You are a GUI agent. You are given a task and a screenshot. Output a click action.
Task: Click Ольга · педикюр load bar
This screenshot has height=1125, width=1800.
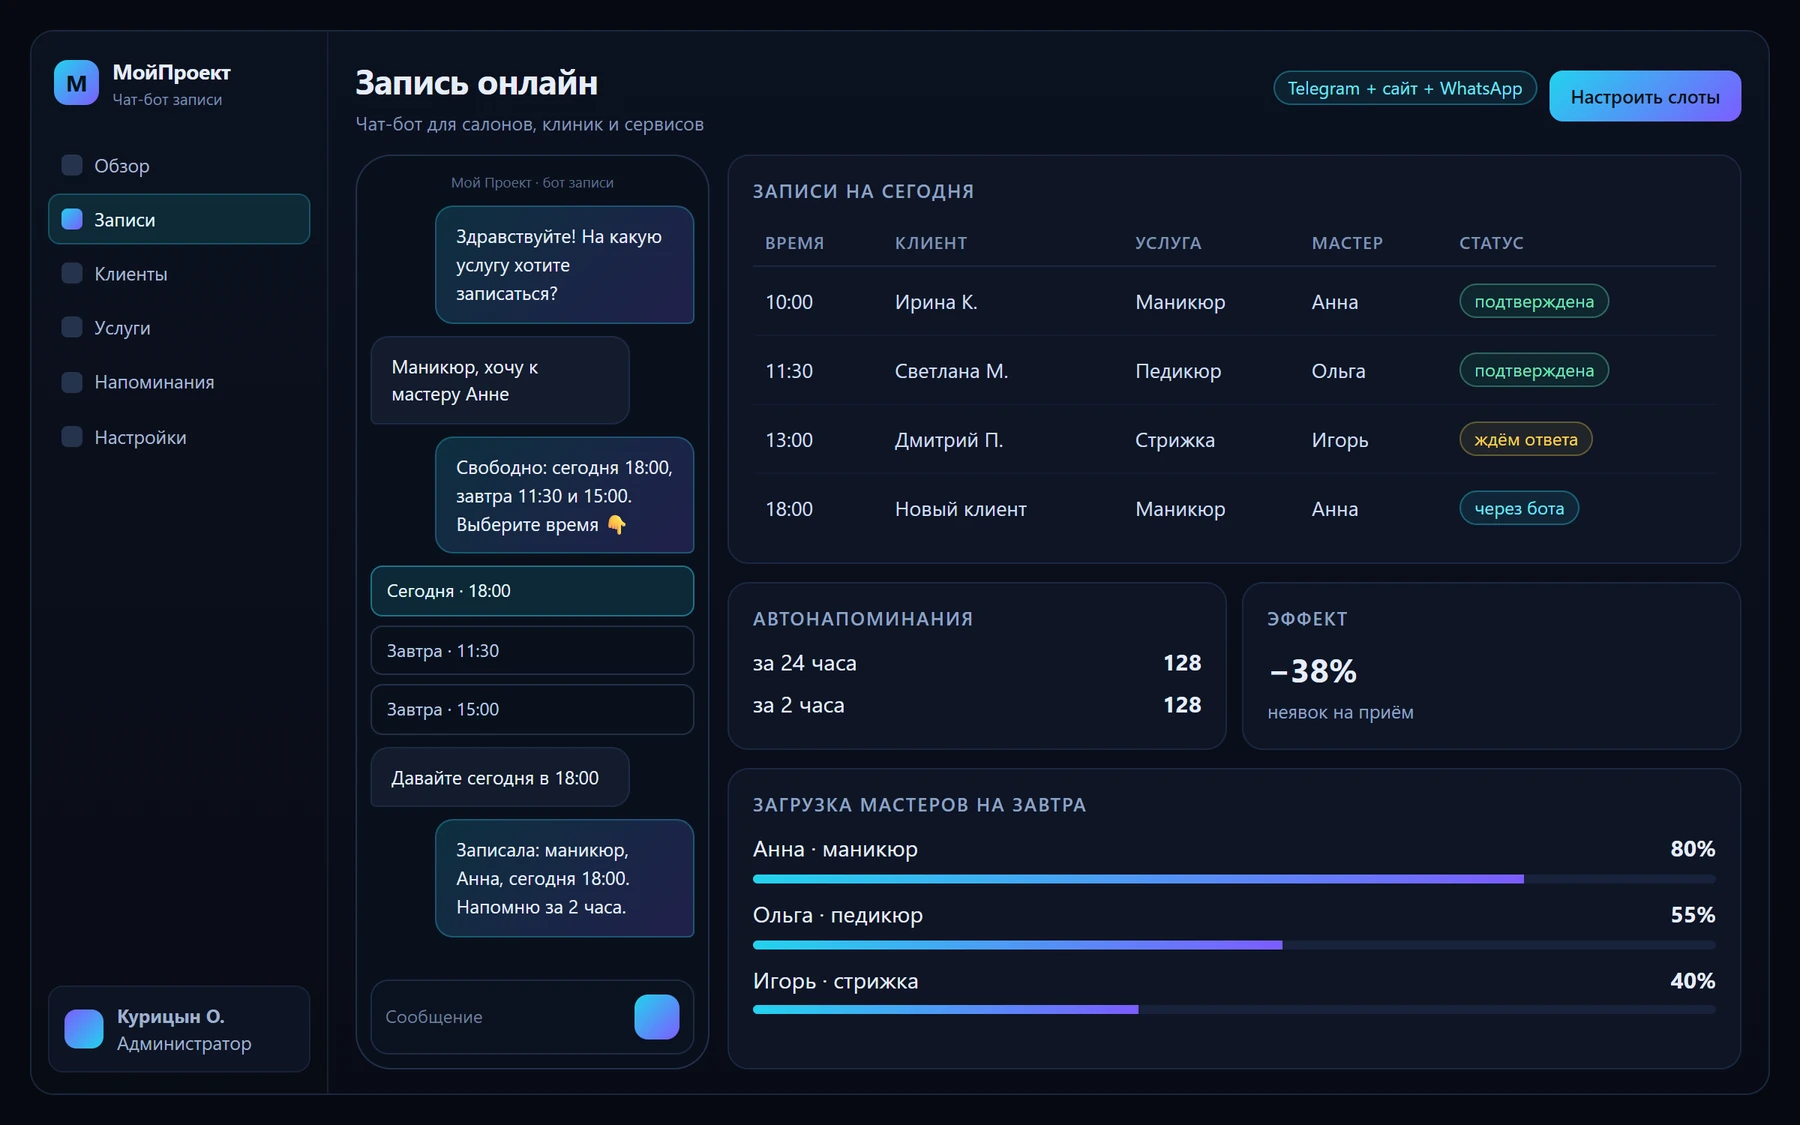(x=1234, y=945)
